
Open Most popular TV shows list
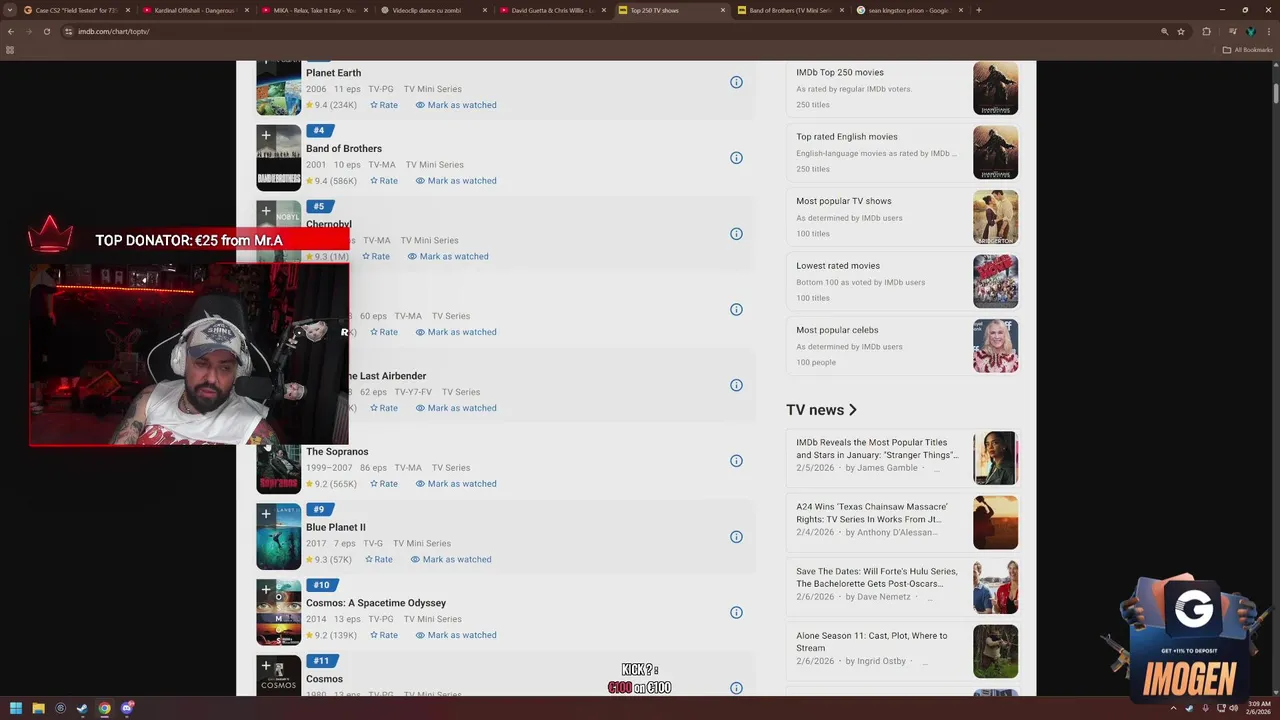(844, 201)
